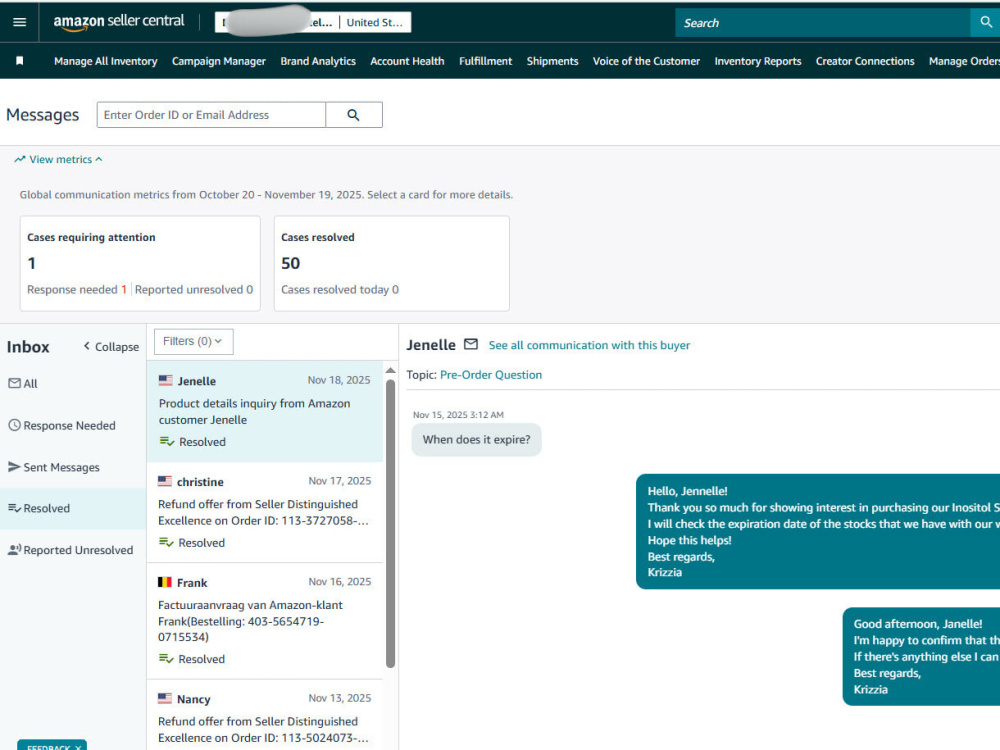This screenshot has height=750, width=1000.
Task: Expand the Filters (0) dropdown
Action: (193, 341)
